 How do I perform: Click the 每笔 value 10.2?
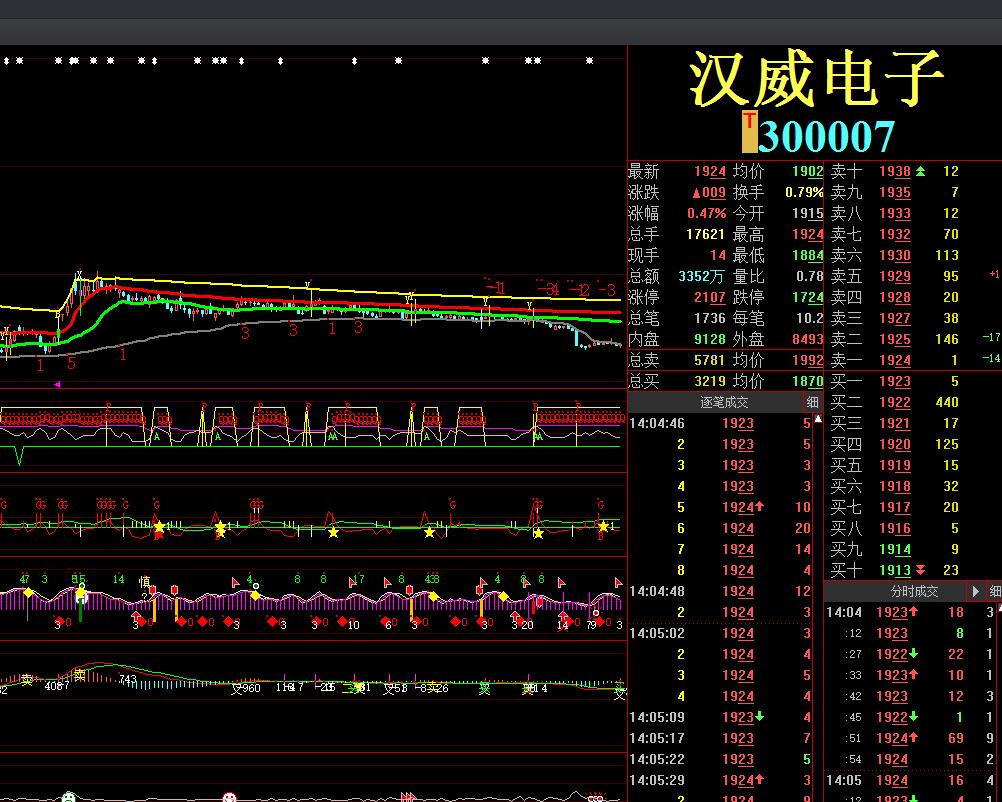coord(810,318)
